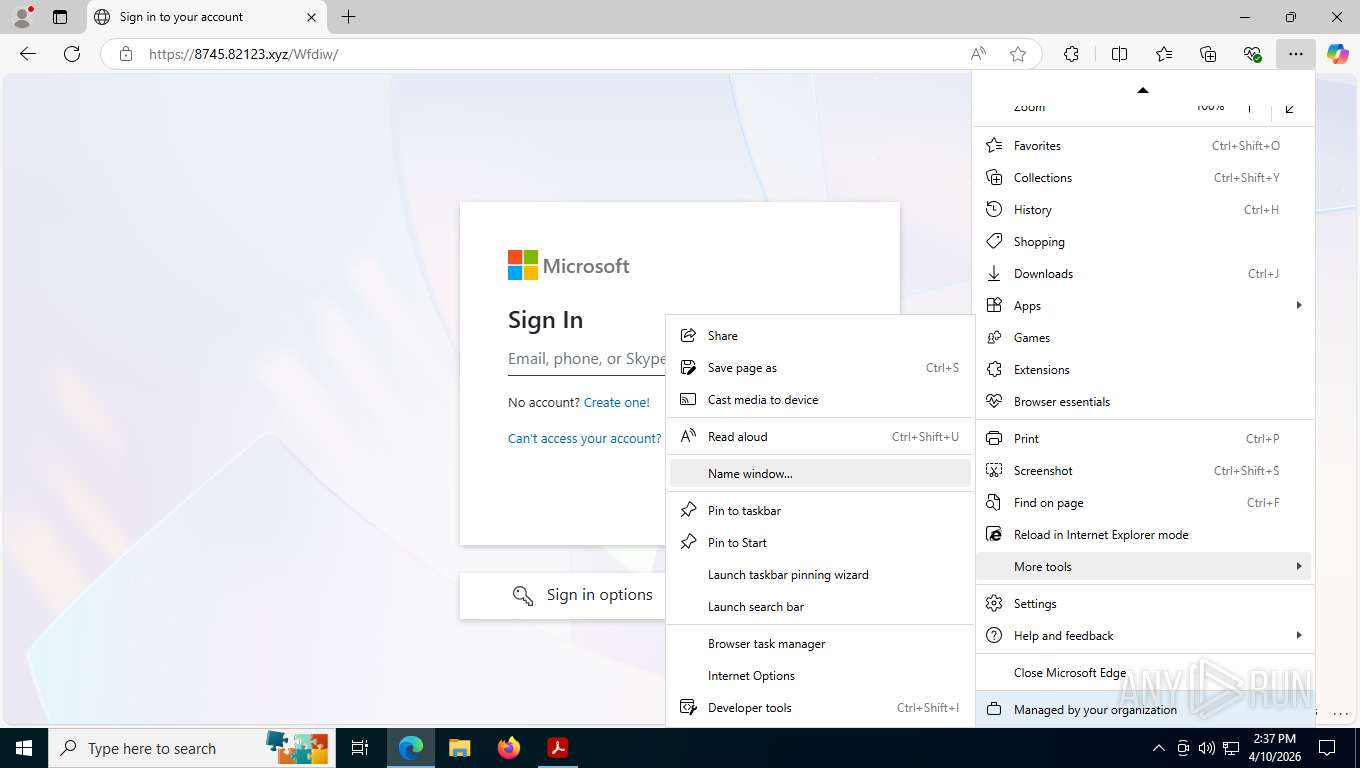The width and height of the screenshot is (1360, 768).
Task: Select Launch search bar
Action: coord(820,607)
